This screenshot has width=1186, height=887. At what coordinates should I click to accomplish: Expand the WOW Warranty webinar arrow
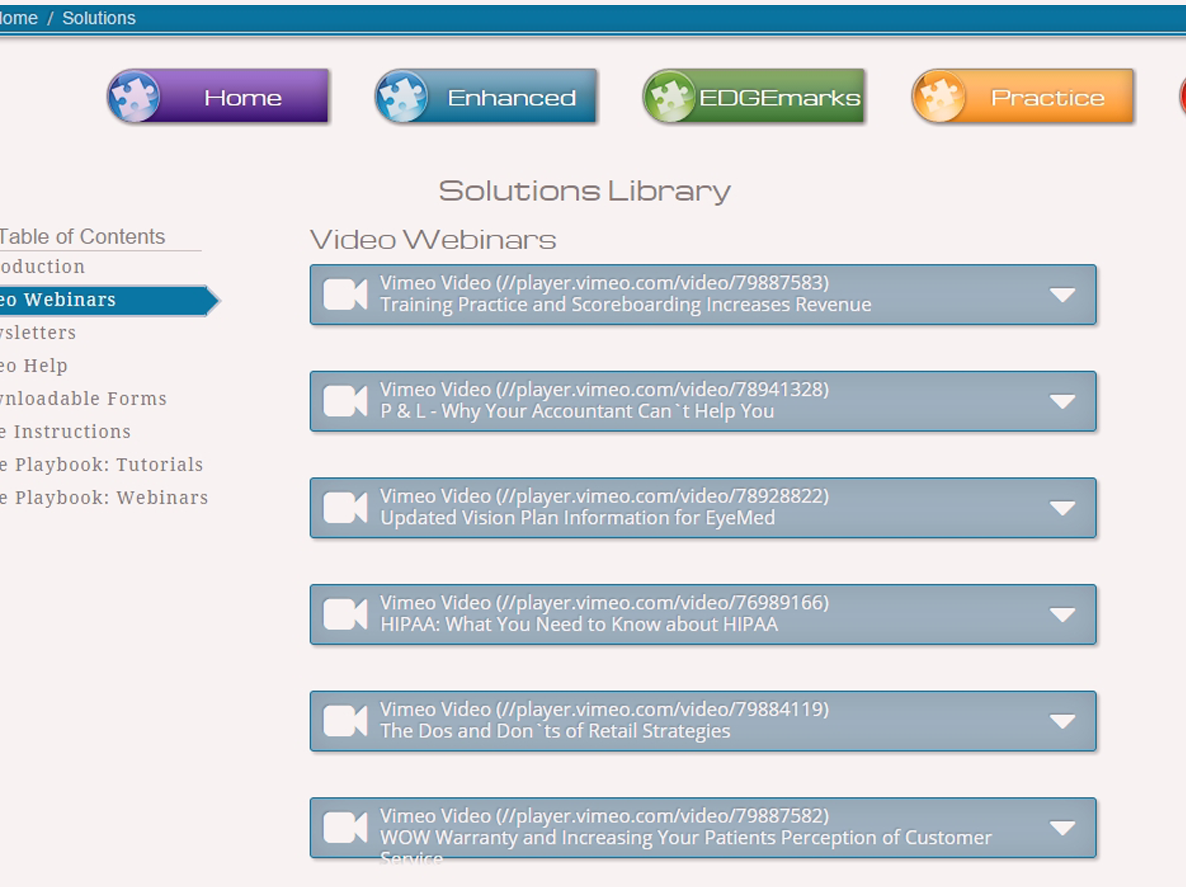1063,828
